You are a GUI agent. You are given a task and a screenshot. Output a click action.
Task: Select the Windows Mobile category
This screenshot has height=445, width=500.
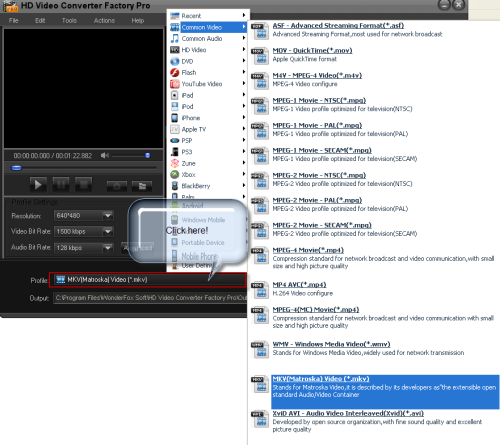click(x=203, y=220)
